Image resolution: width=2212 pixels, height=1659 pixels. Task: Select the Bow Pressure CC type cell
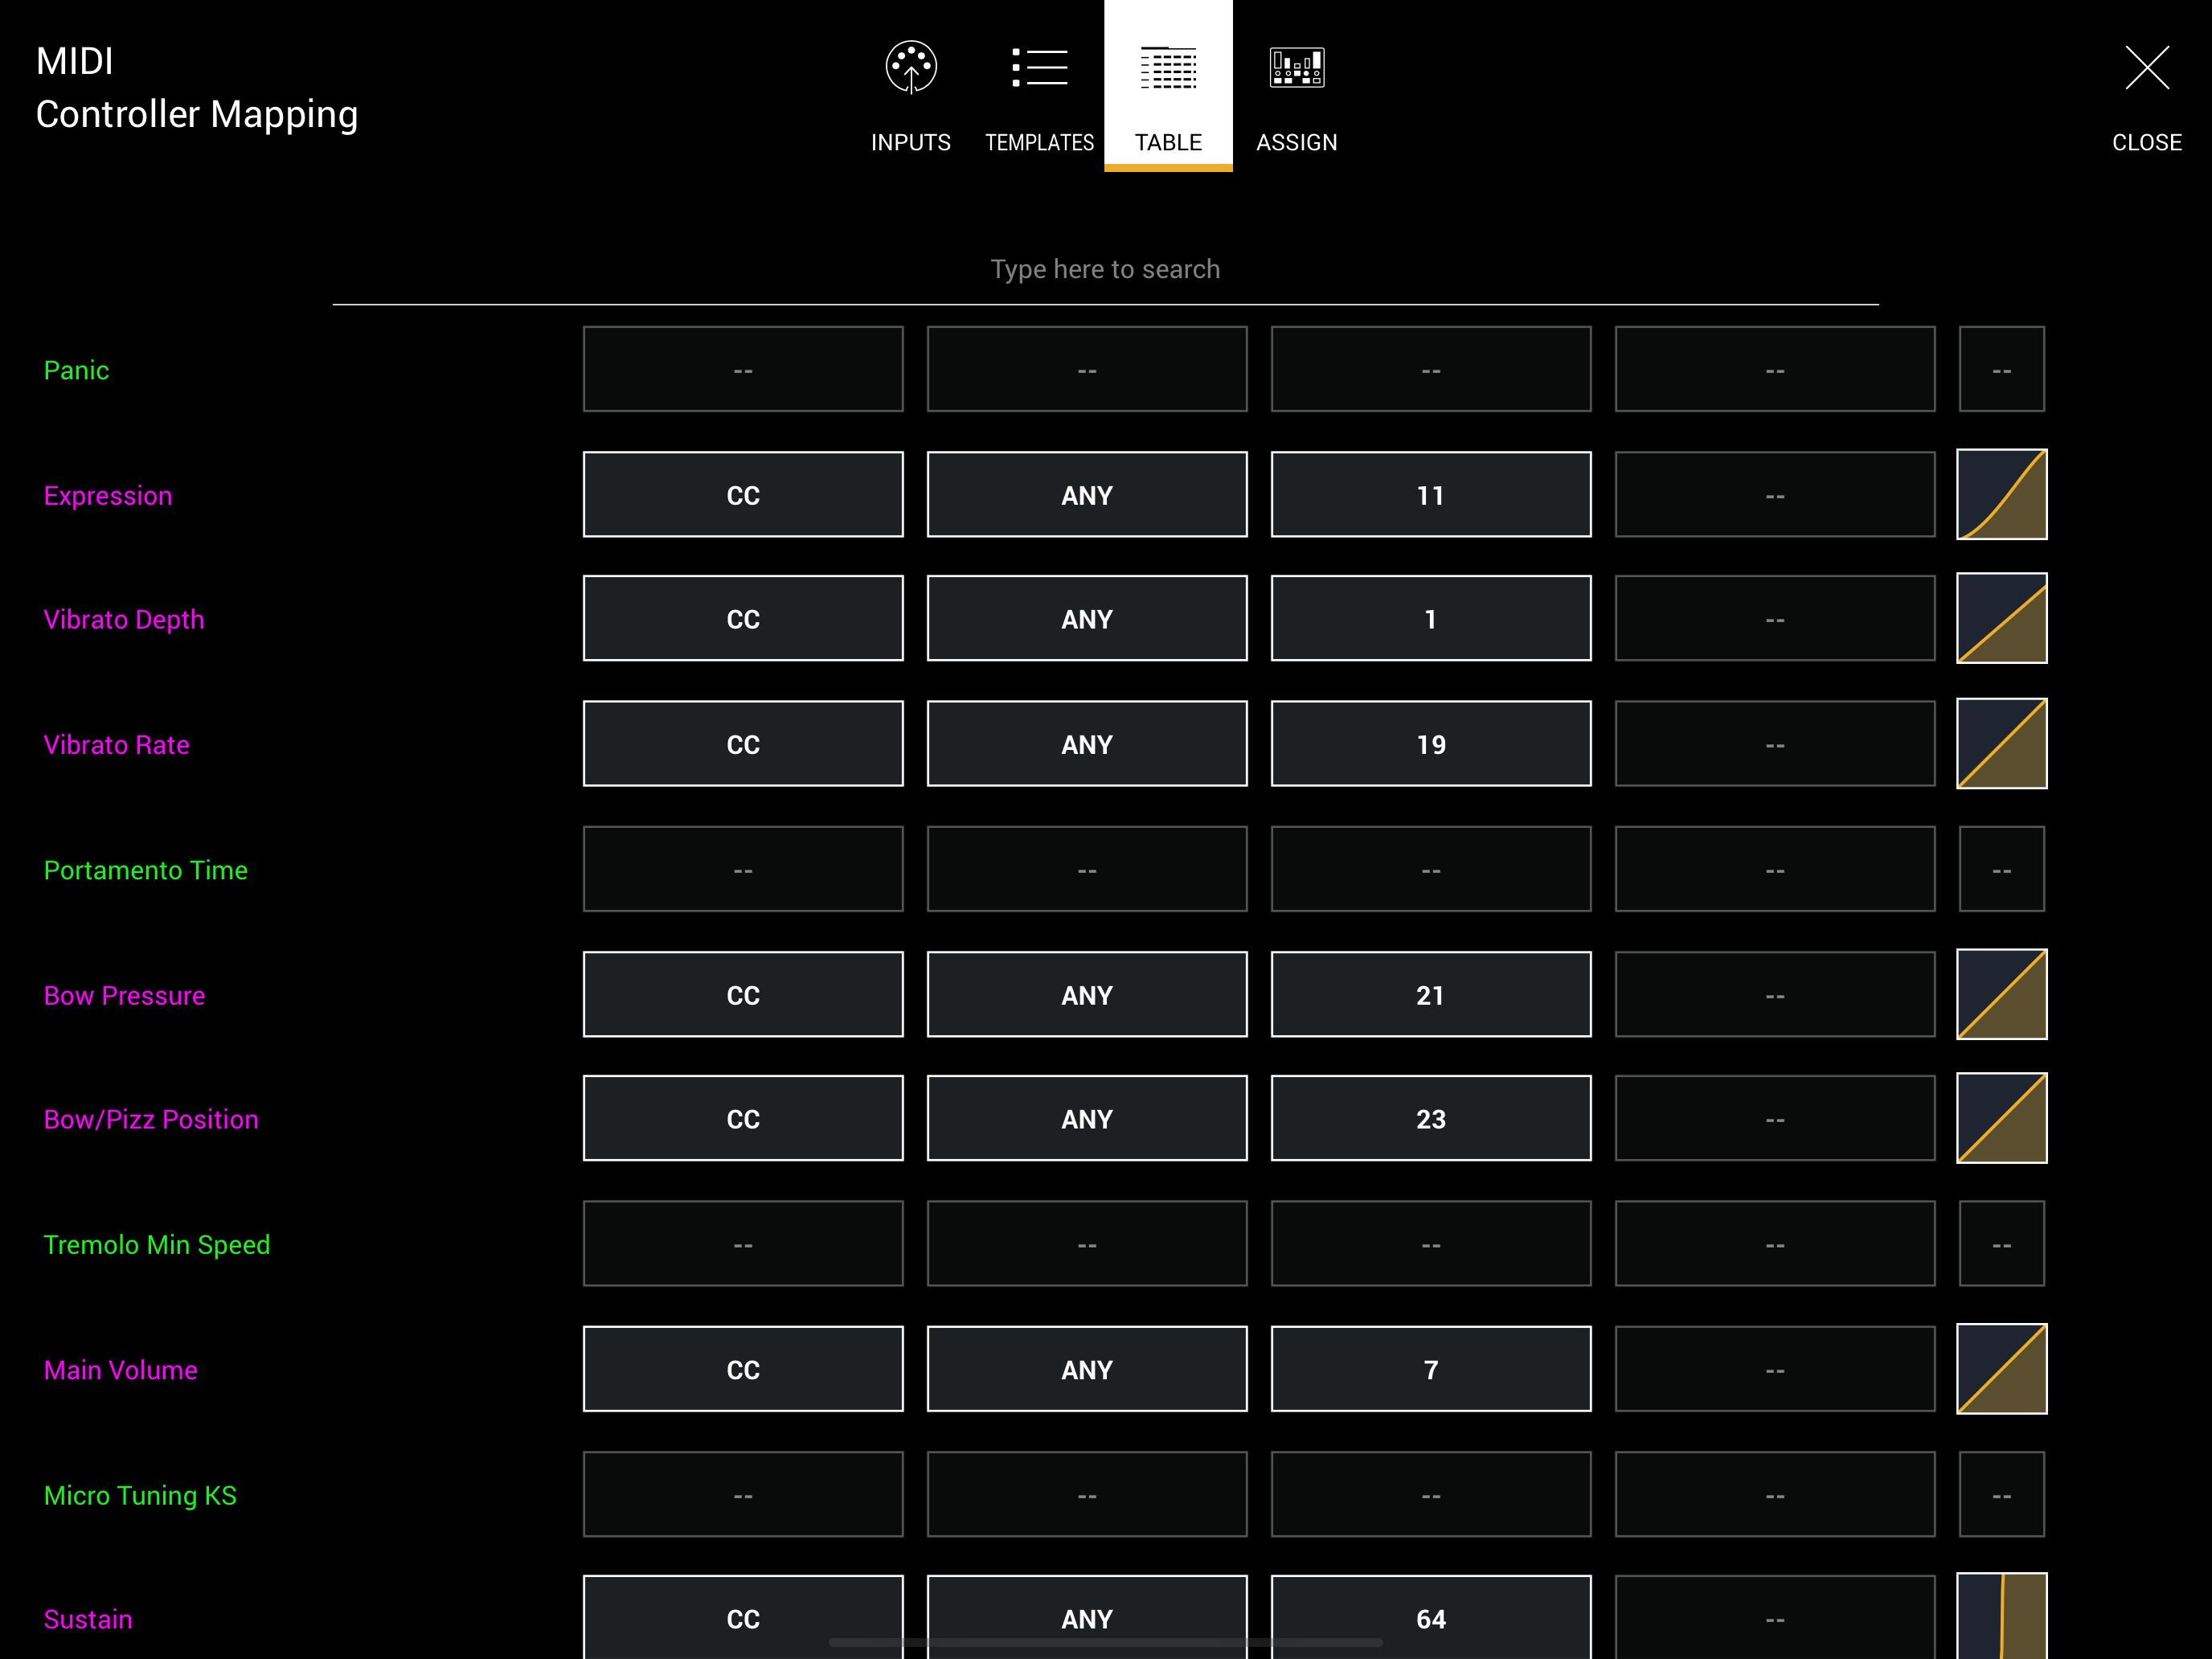coord(743,994)
